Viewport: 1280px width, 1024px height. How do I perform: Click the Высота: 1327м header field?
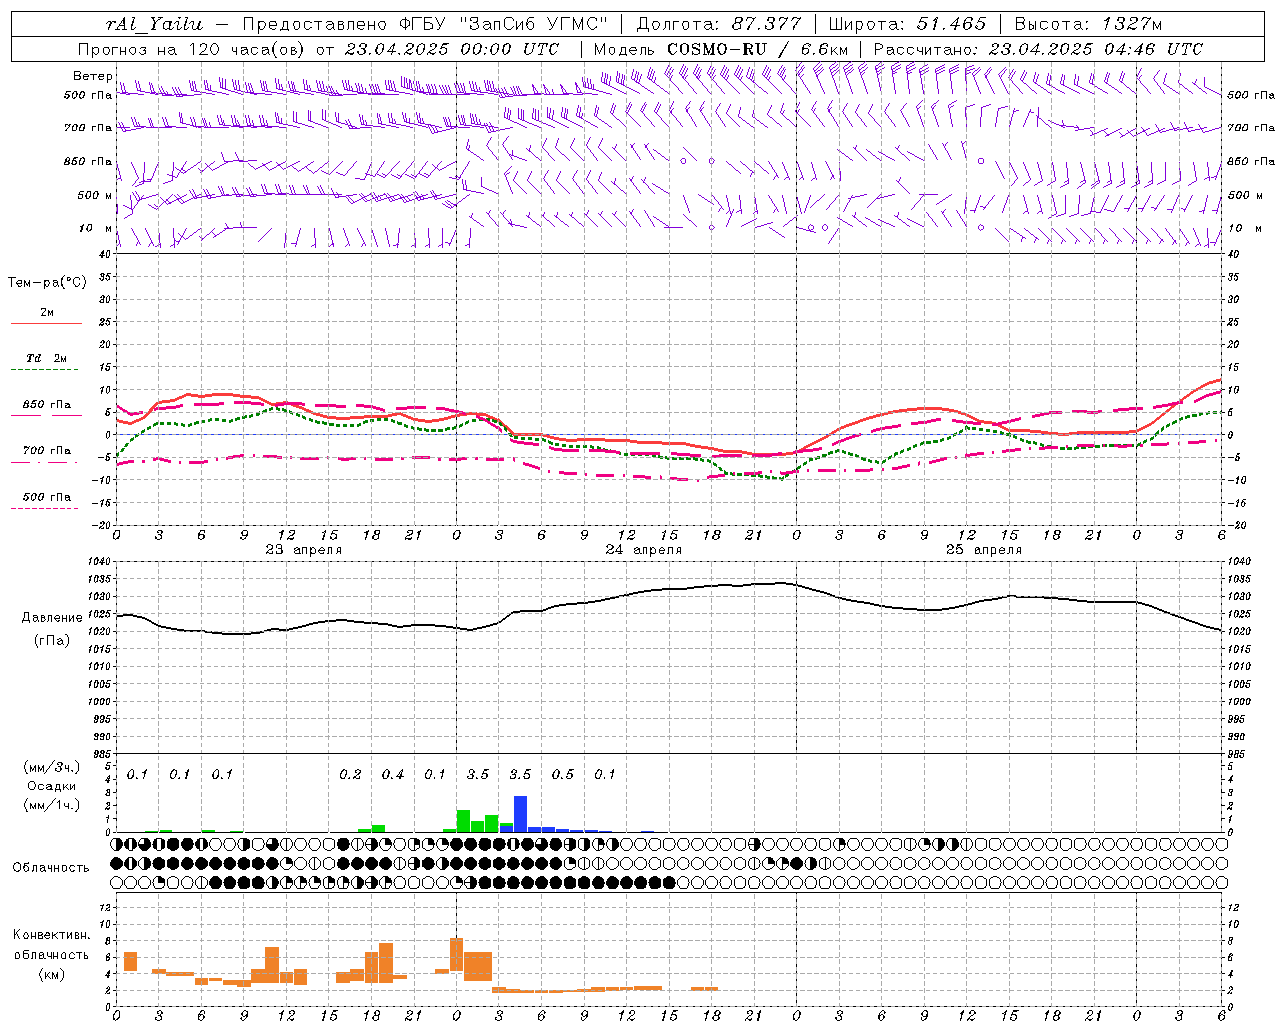(1088, 24)
